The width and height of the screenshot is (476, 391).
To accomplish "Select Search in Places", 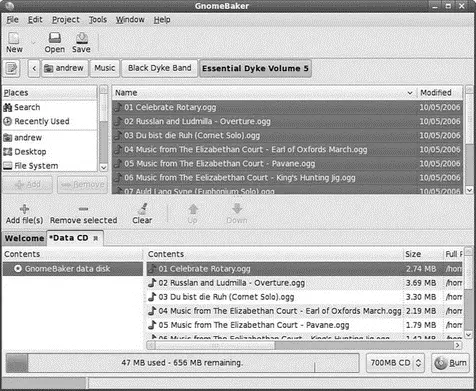I will (x=50, y=107).
